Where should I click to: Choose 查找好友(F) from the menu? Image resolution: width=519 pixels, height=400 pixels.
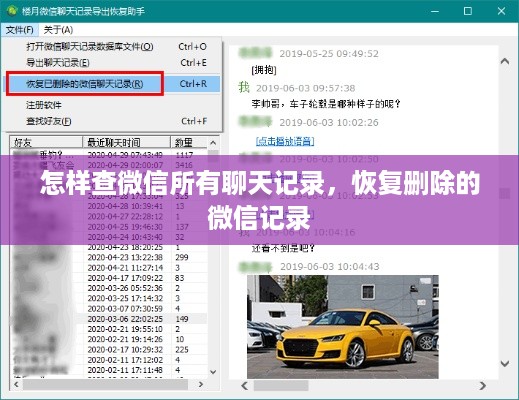(113, 121)
